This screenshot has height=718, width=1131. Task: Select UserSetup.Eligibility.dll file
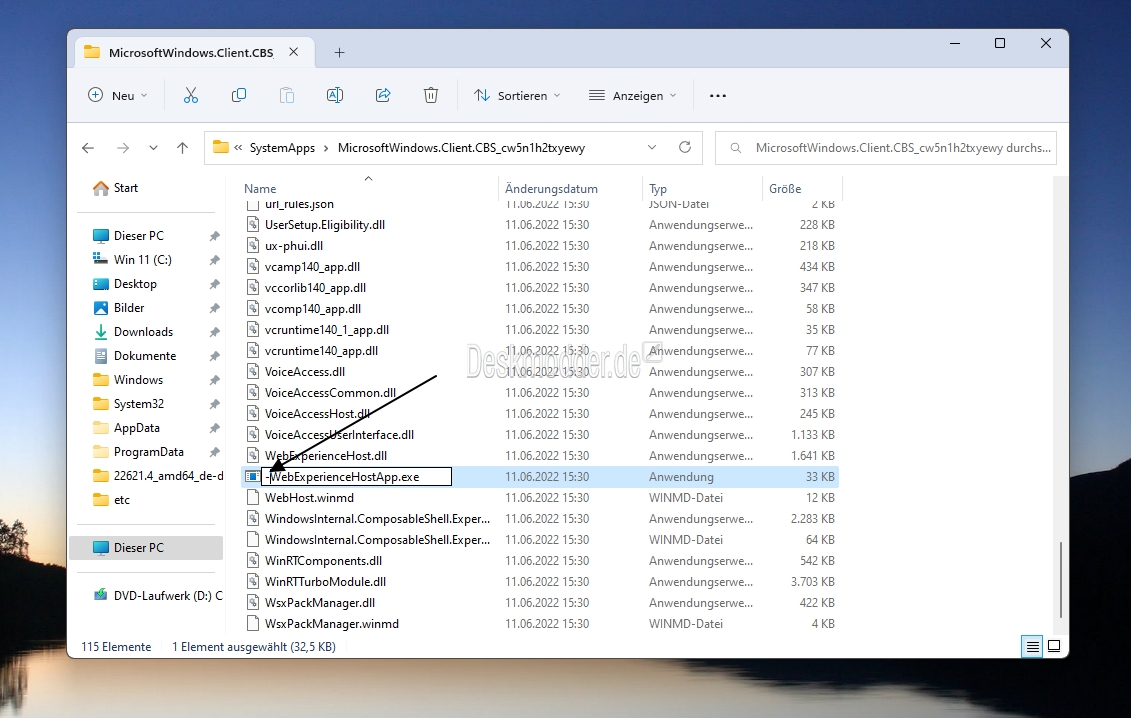pyautogui.click(x=325, y=224)
